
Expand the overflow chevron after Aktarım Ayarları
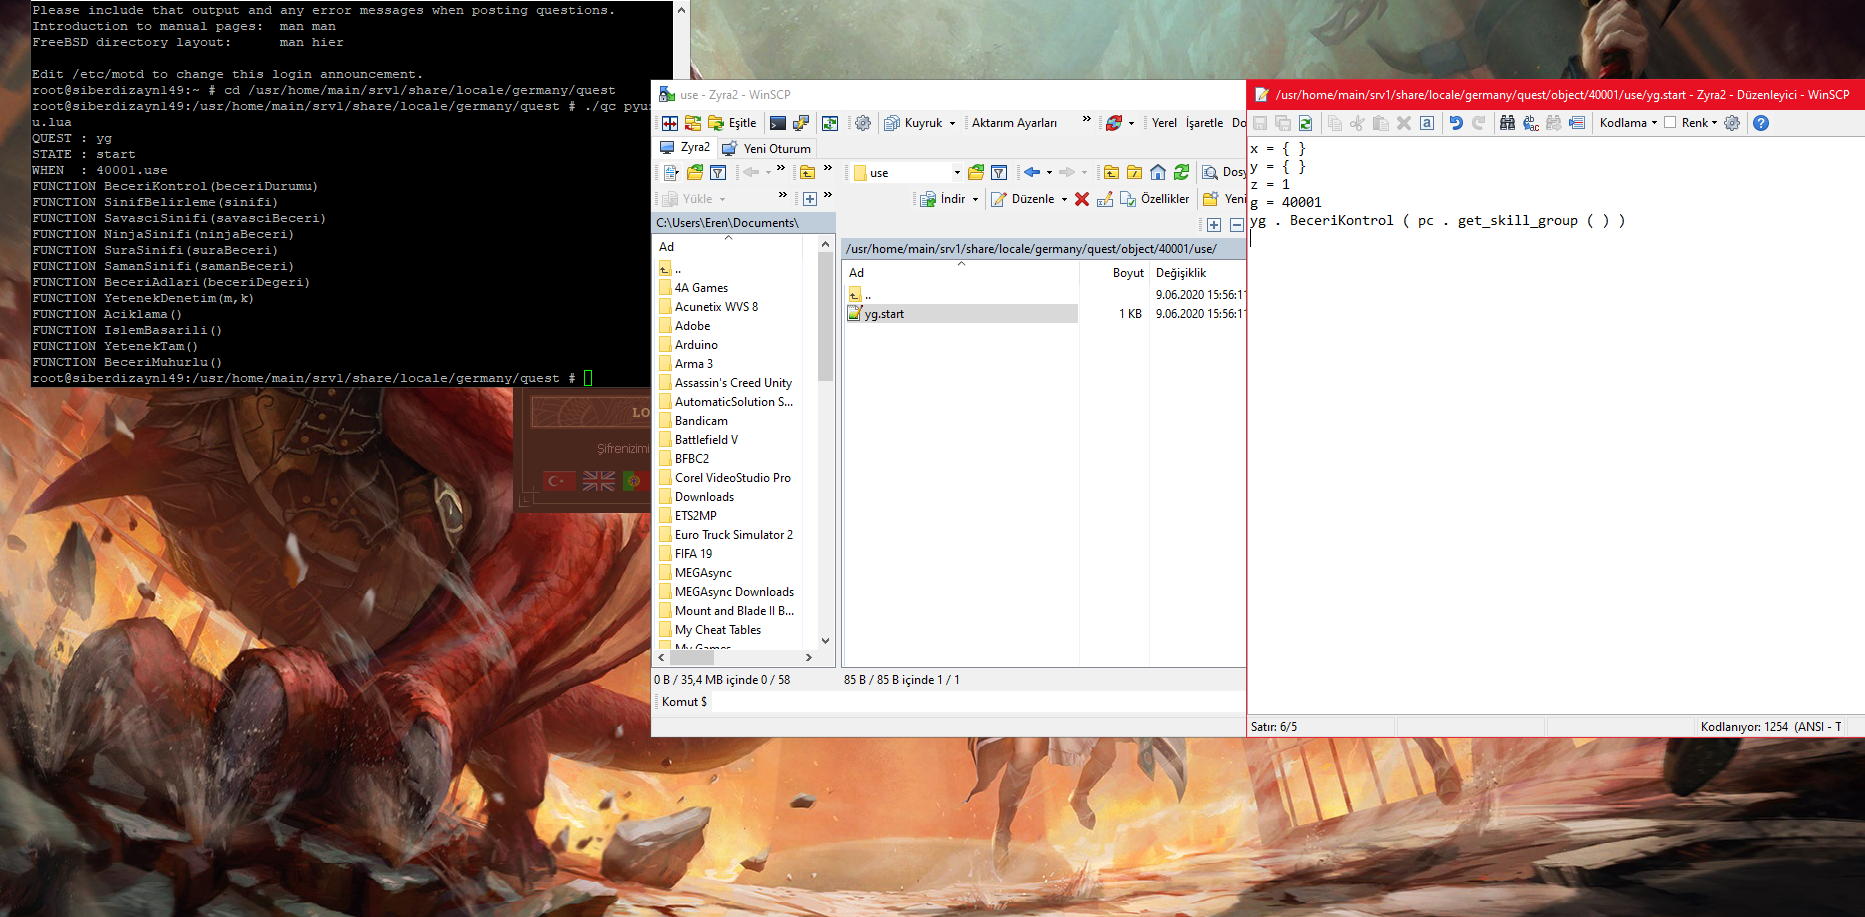(1086, 119)
